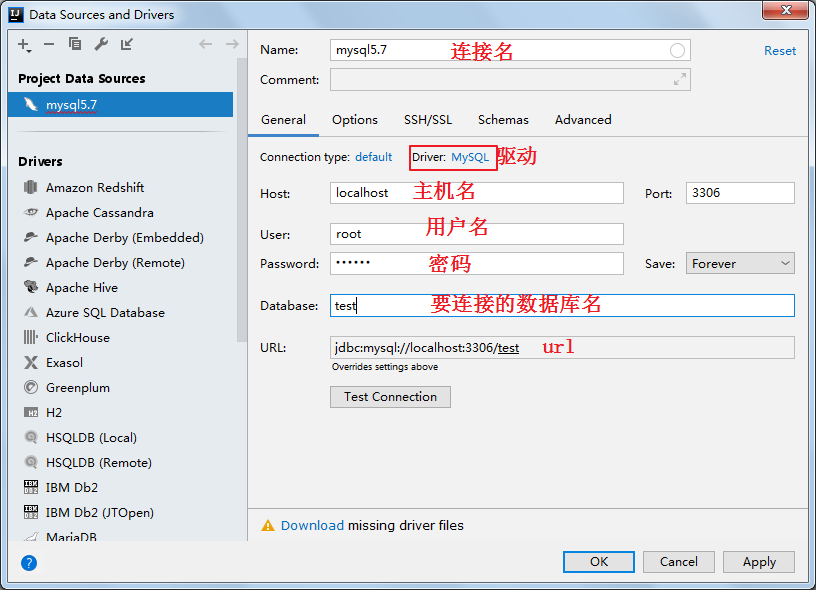The width and height of the screenshot is (816, 590).
Task: Click the IBM Db2 (JTOpen) icon
Action: point(31,512)
